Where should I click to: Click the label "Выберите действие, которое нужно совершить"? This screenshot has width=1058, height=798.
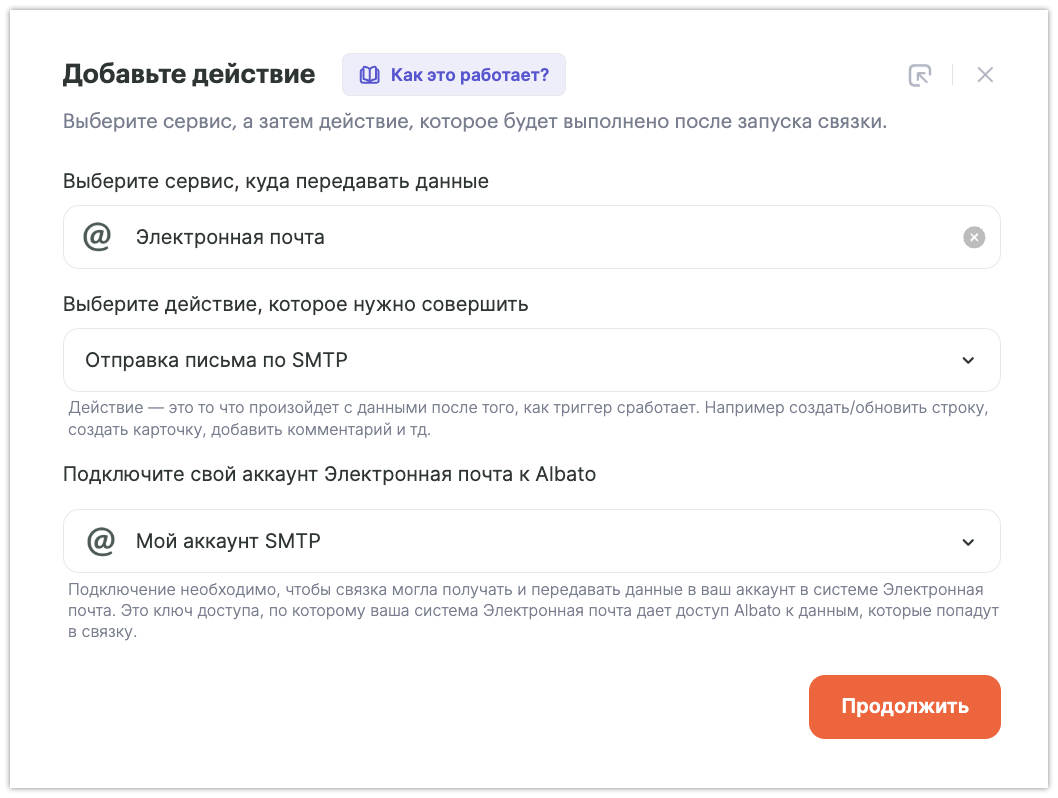click(296, 304)
